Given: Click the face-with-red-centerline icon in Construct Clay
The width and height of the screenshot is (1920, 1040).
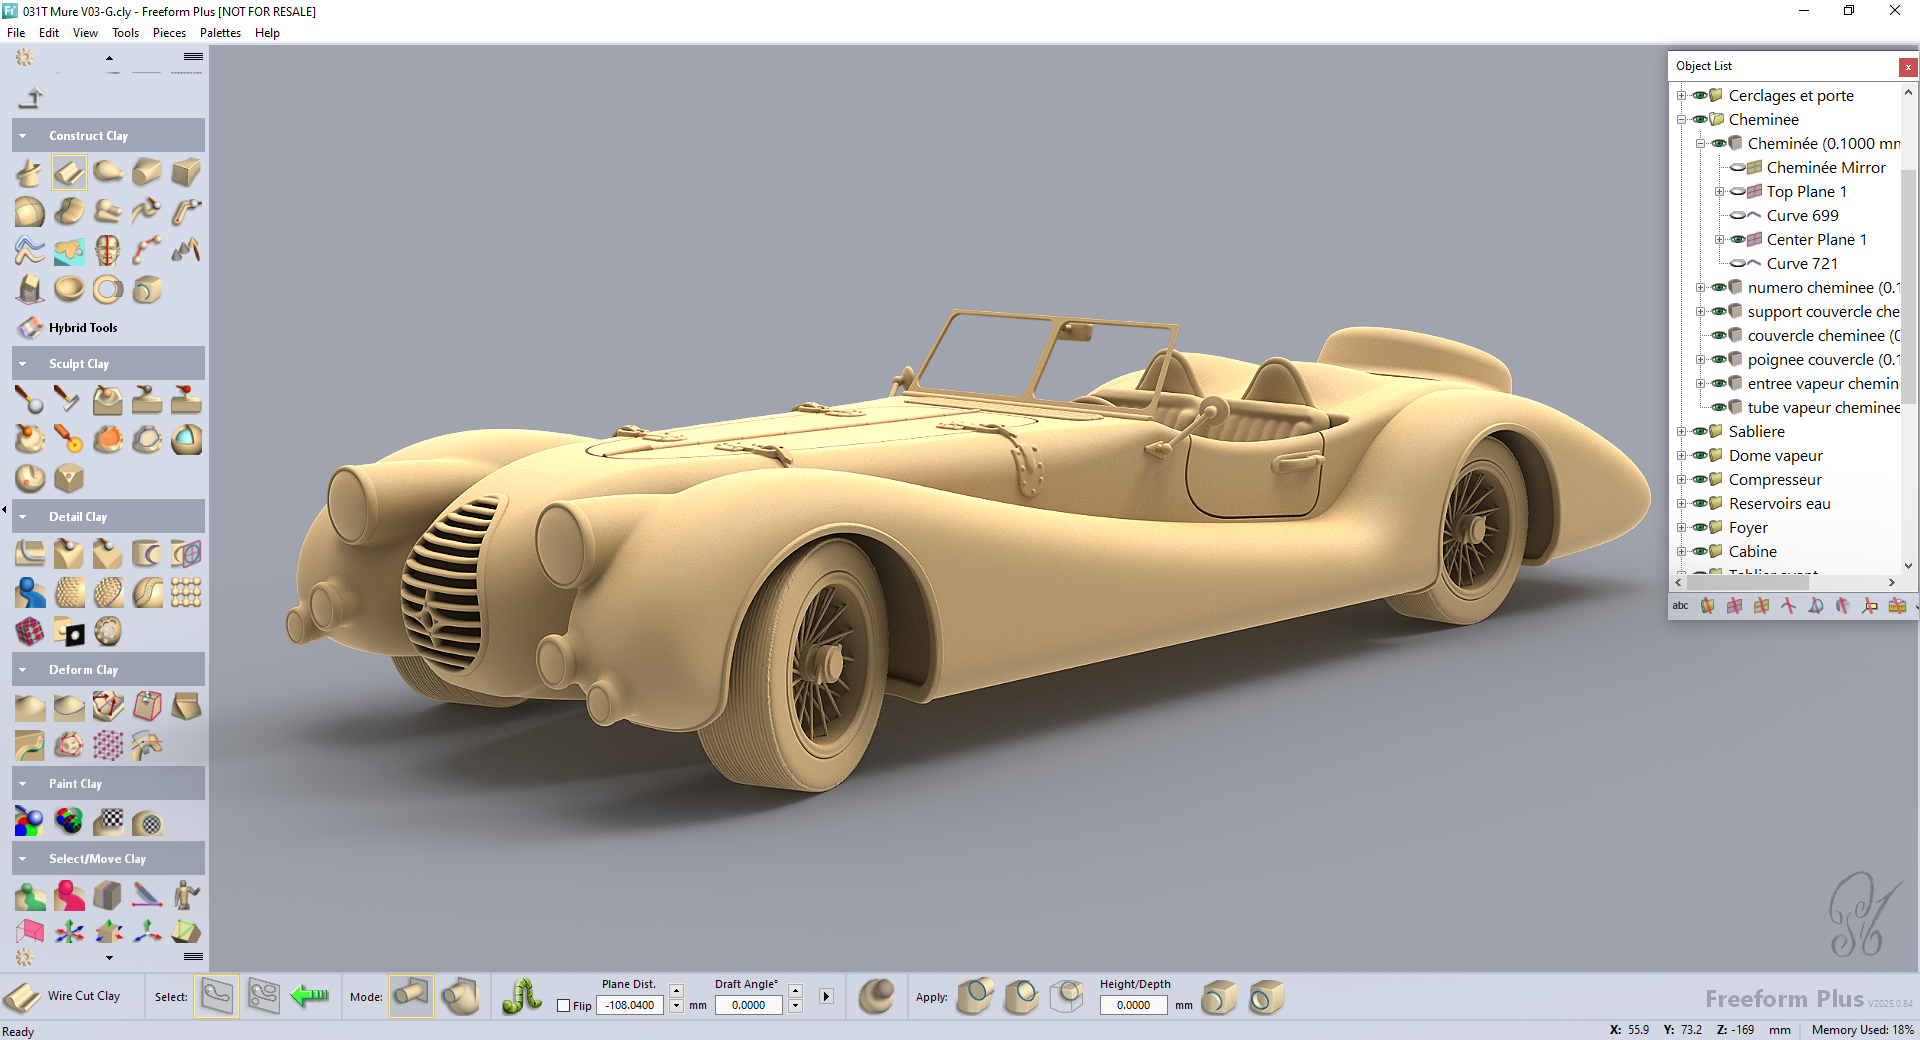Looking at the screenshot, I should pyautogui.click(x=108, y=250).
